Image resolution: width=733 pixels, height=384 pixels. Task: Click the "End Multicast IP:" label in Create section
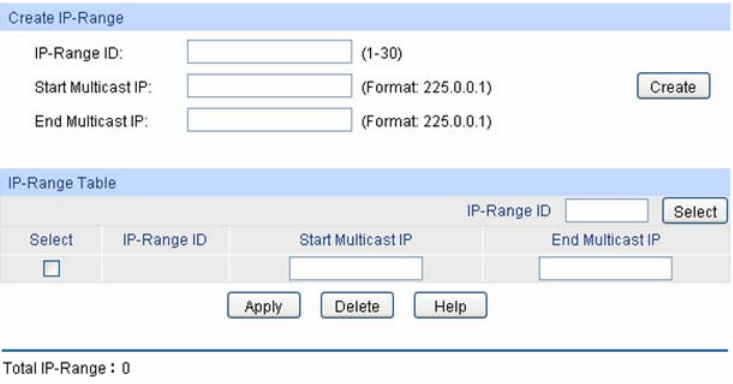[x=91, y=122]
